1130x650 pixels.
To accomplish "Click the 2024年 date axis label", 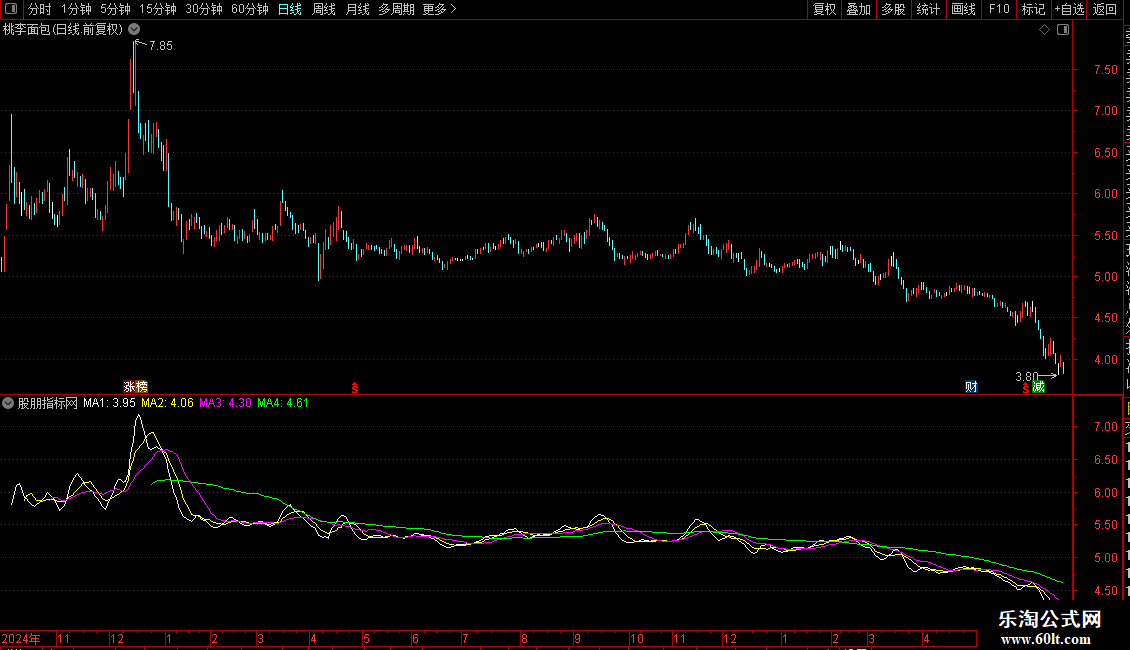I will 21,638.
